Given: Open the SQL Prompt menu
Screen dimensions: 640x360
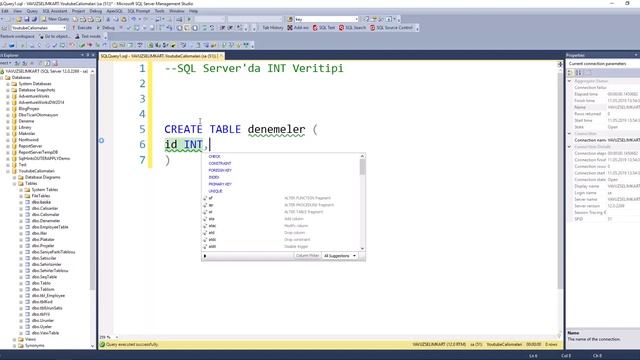Looking at the screenshot, I should (x=139, y=11).
